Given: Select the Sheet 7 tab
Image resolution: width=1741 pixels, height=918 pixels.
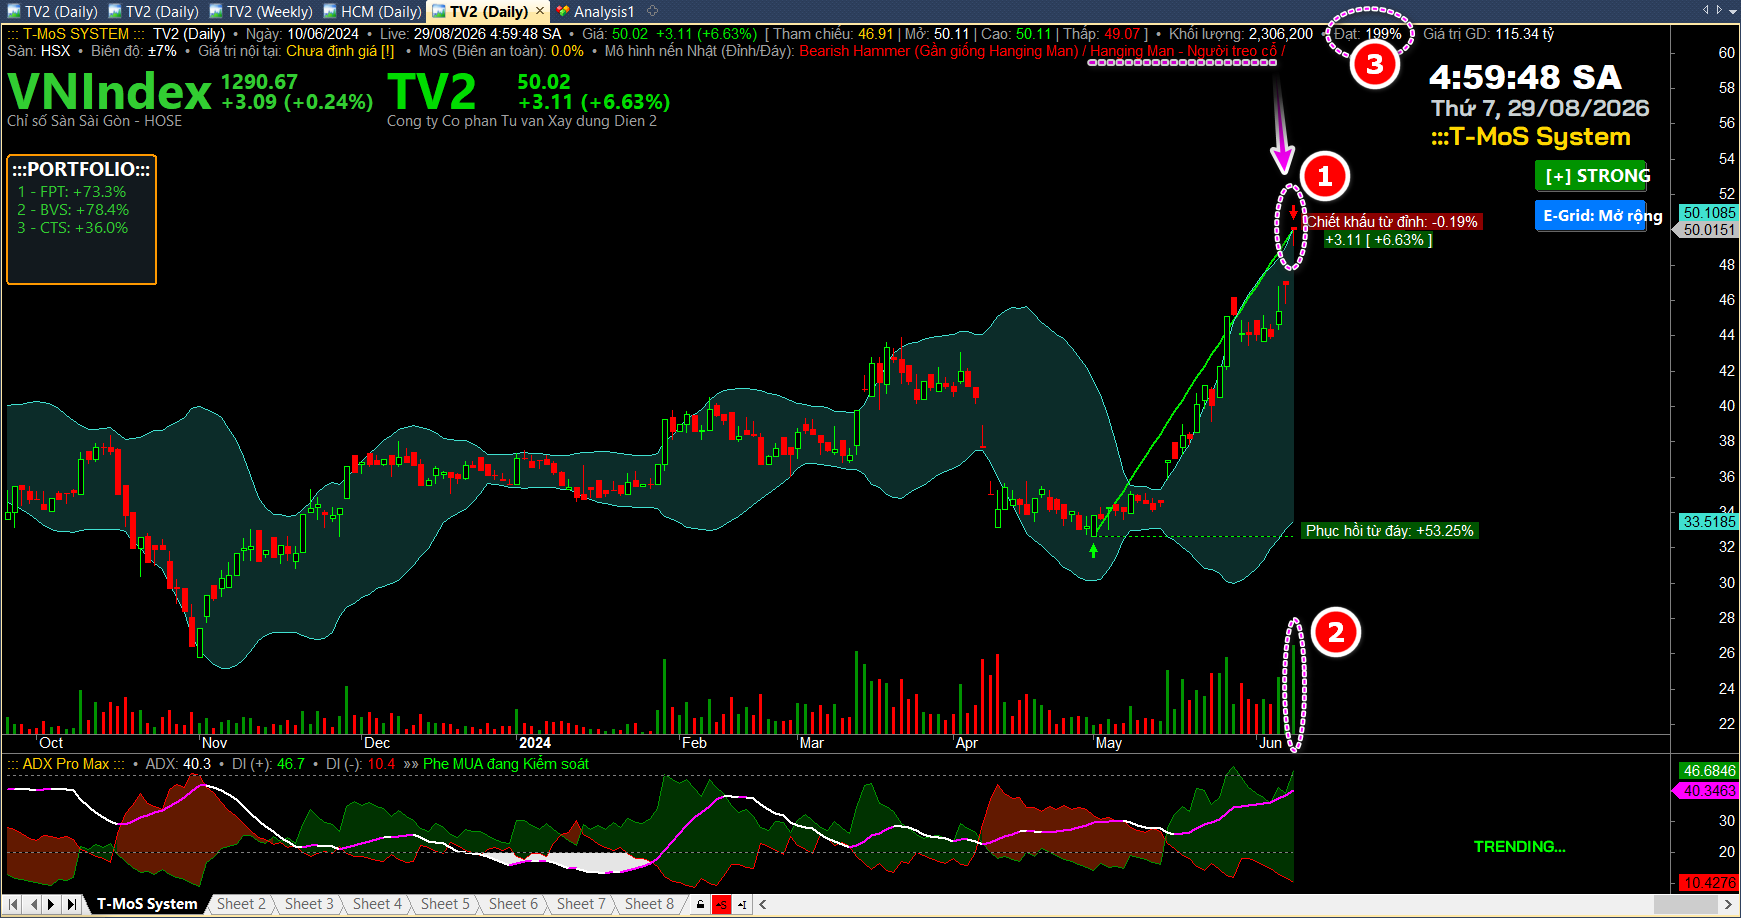Looking at the screenshot, I should pos(581,904).
